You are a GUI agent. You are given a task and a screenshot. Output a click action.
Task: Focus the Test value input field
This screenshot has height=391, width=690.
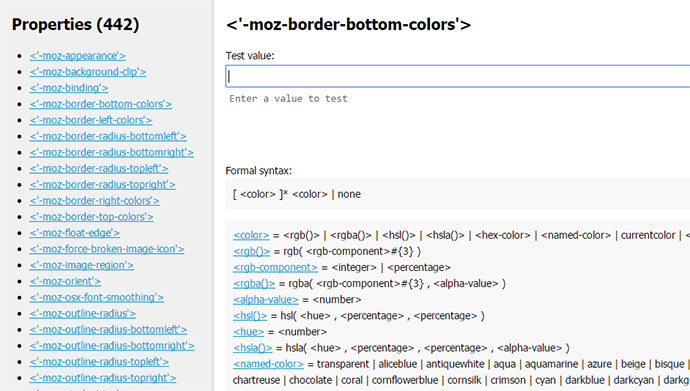click(458, 77)
